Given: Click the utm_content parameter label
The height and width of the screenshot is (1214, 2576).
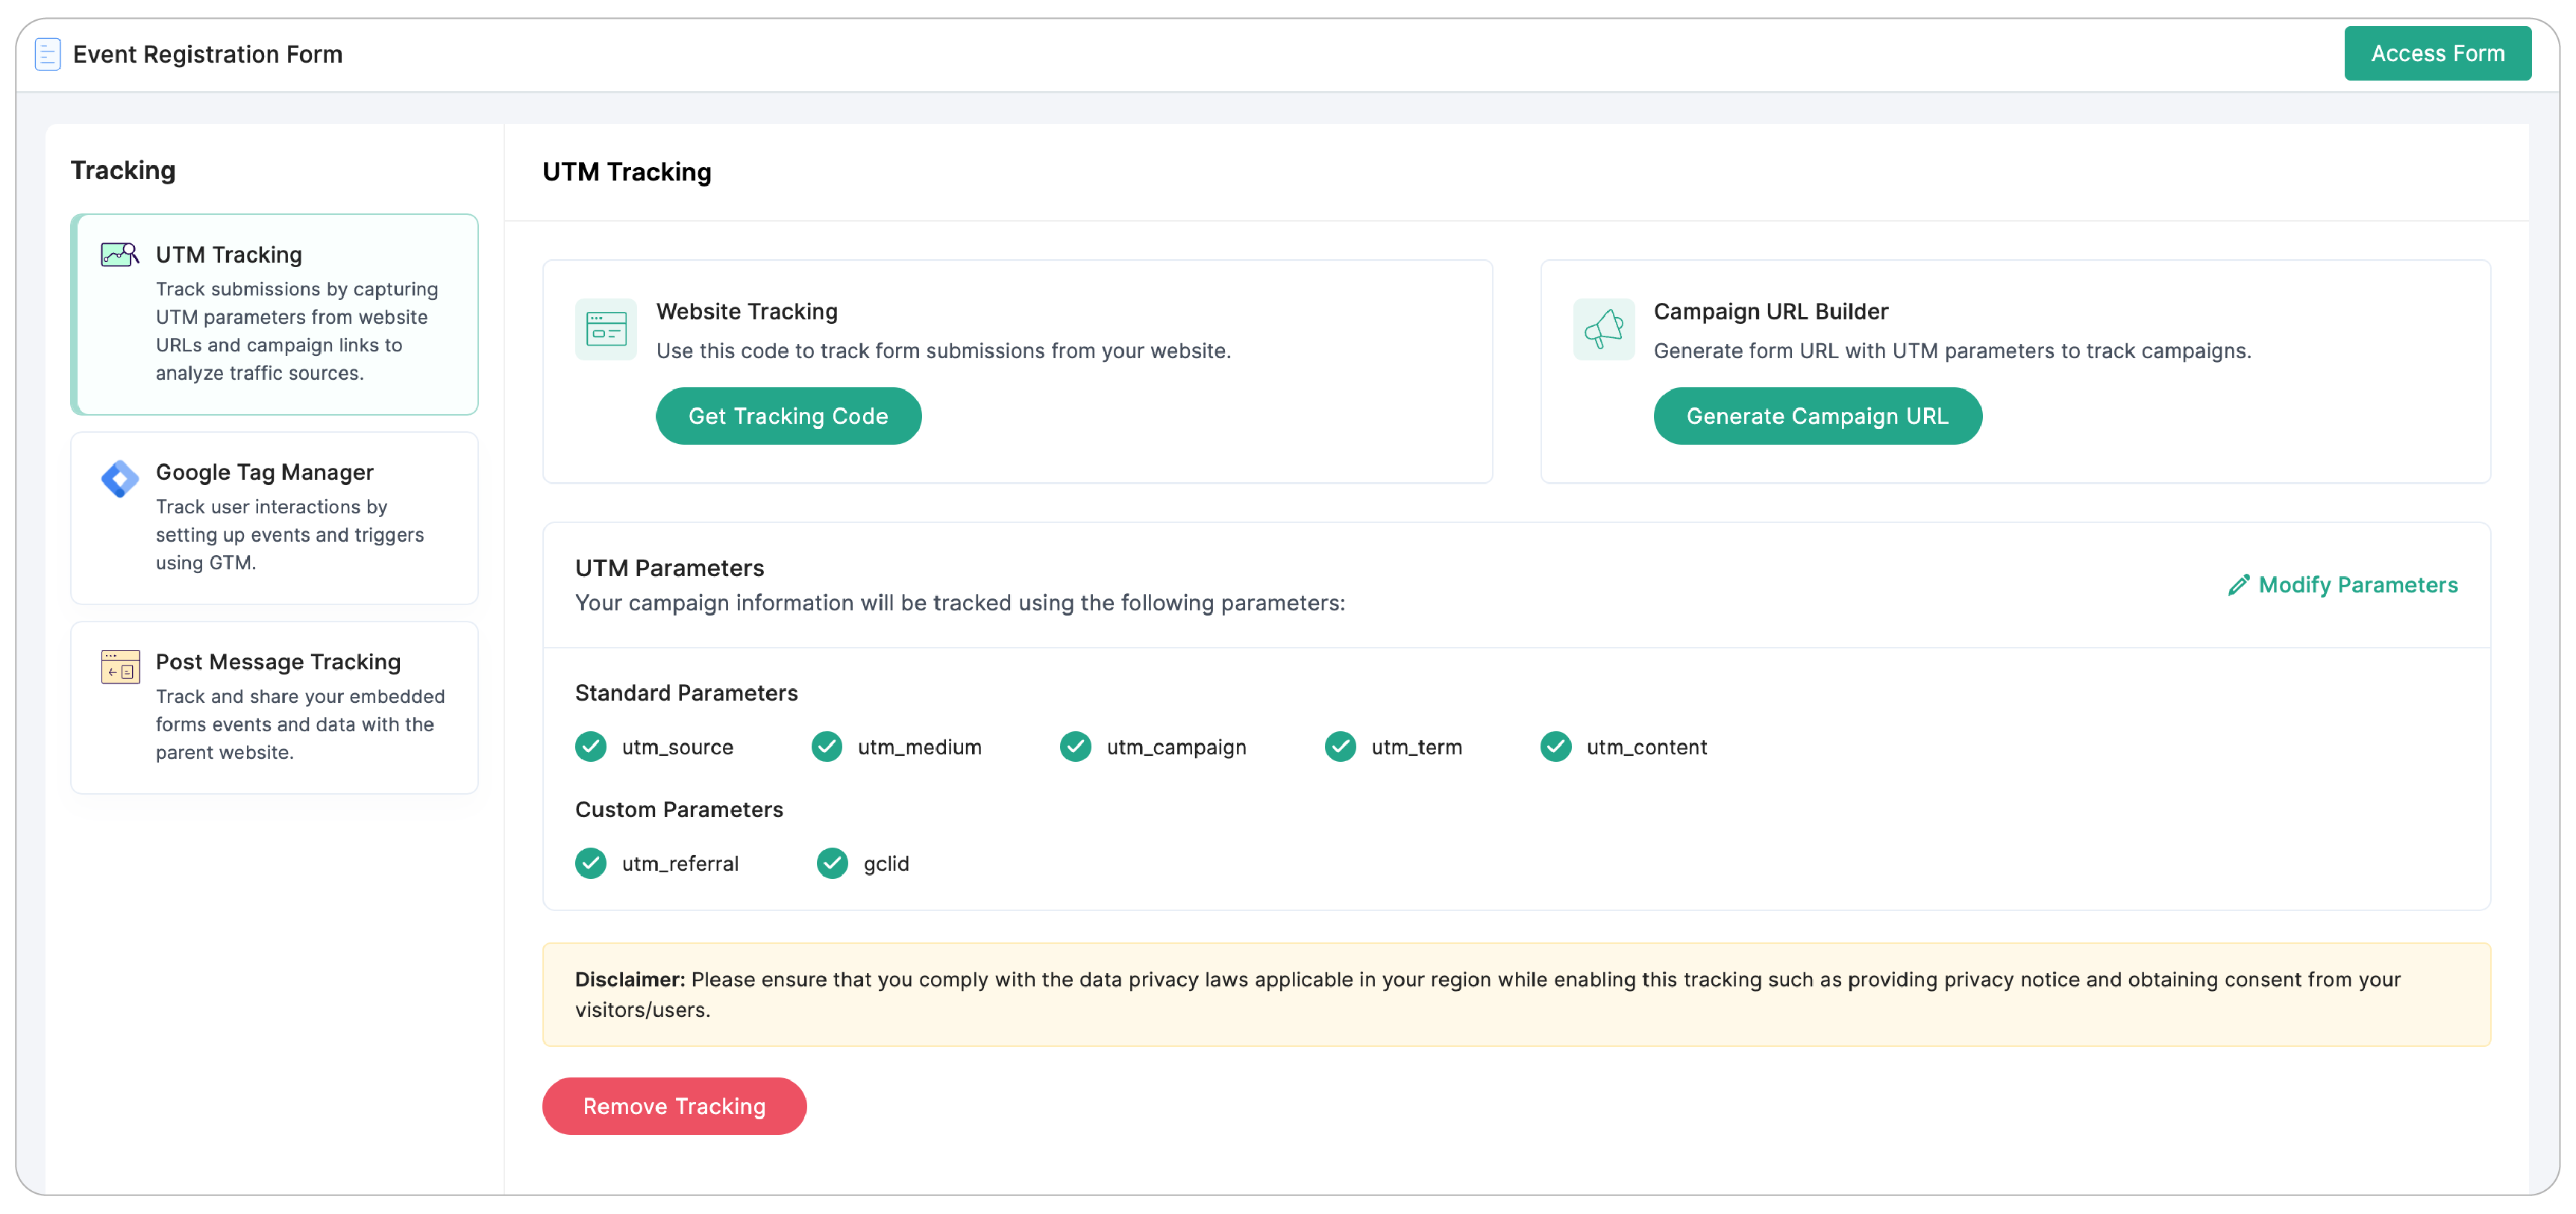Looking at the screenshot, I should point(1647,747).
